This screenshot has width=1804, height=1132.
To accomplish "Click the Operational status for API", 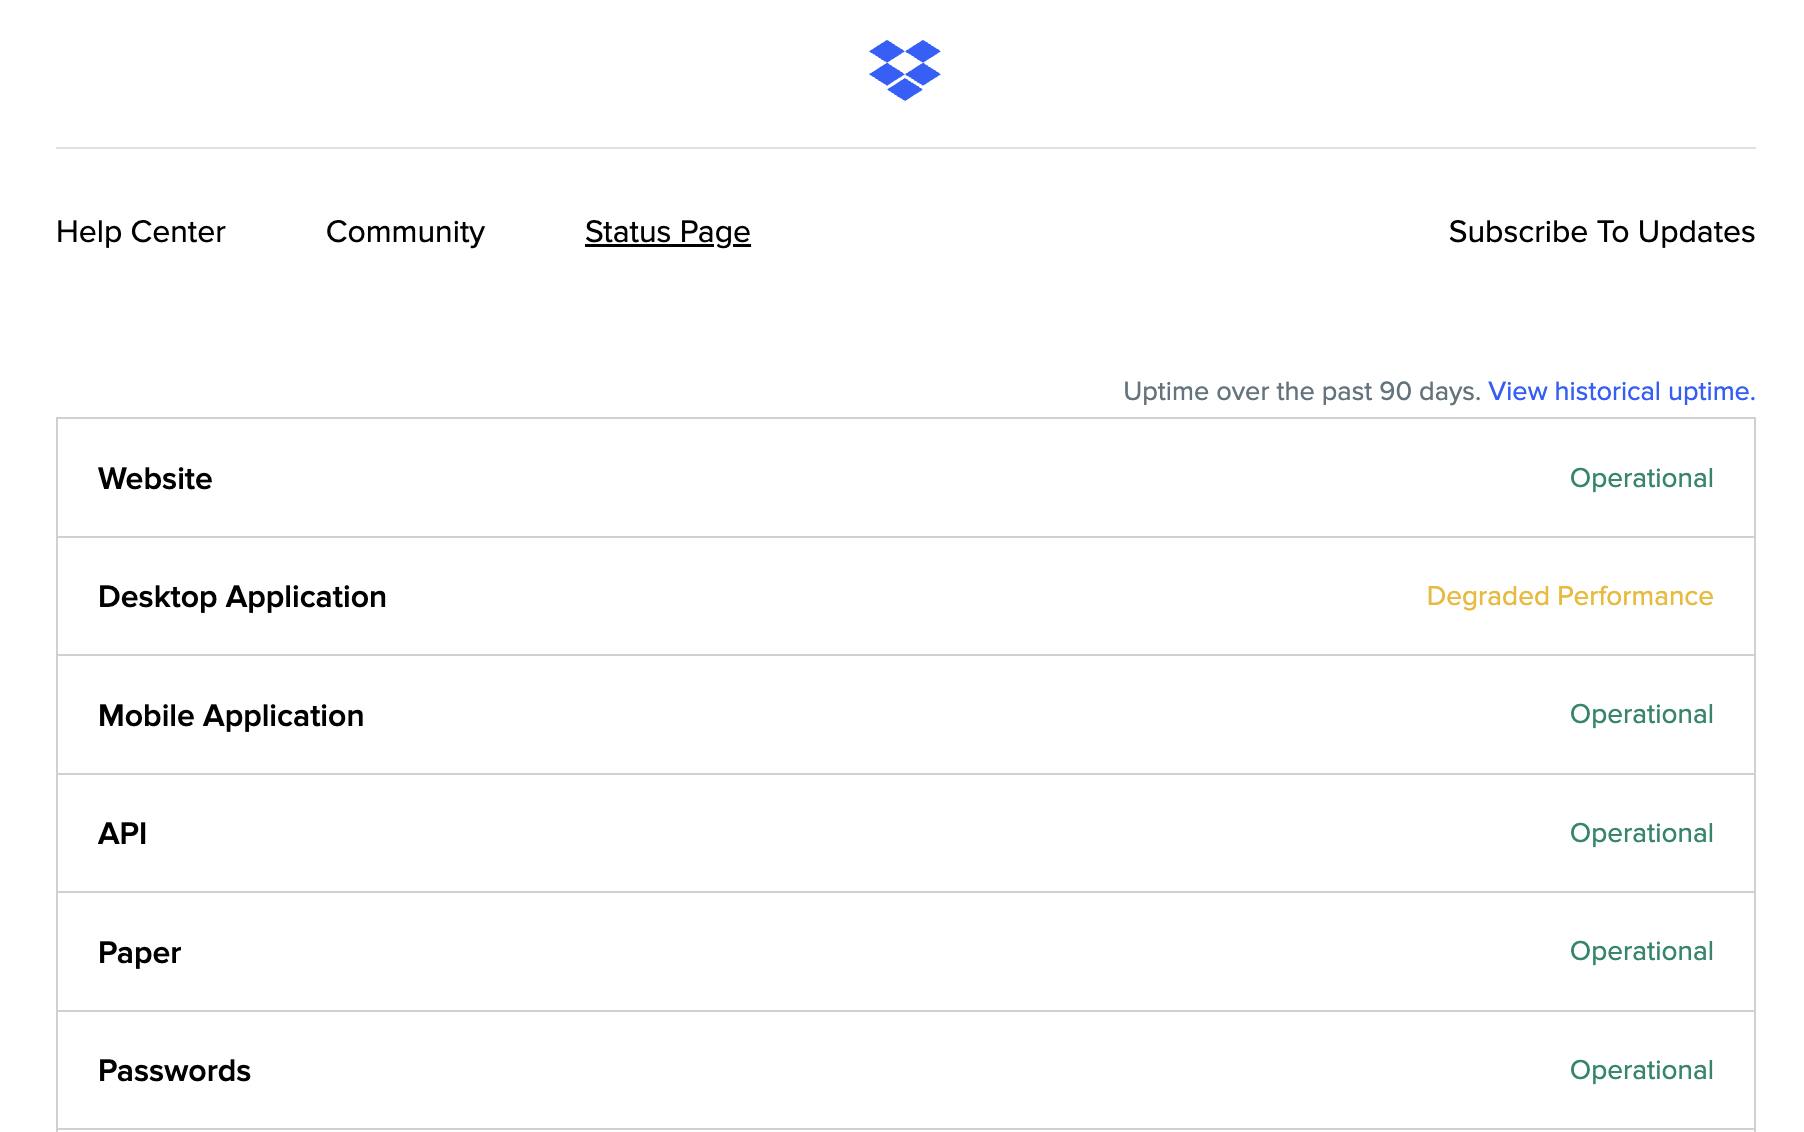I will (x=1641, y=833).
